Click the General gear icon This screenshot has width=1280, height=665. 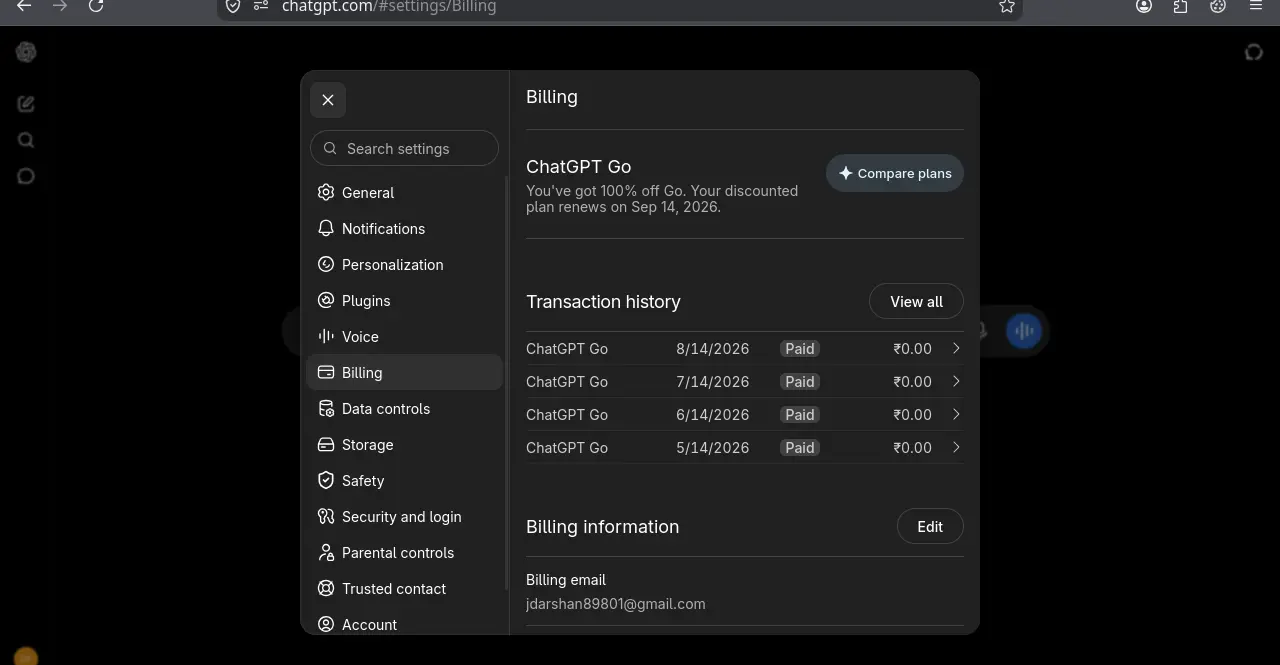pyautogui.click(x=325, y=192)
